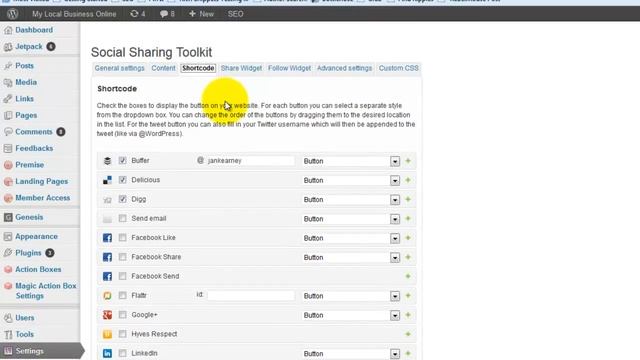Open the Delicious style dropdown
The height and width of the screenshot is (360, 640).
[351, 180]
